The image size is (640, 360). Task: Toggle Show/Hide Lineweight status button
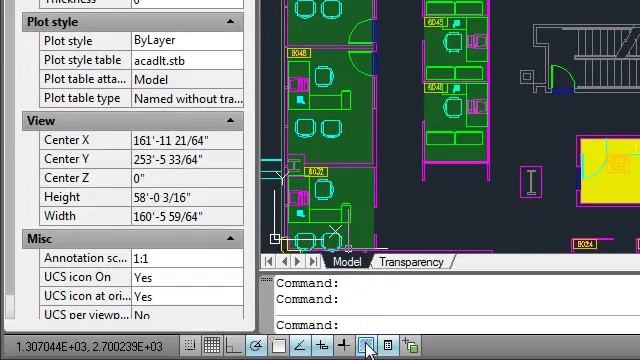click(344, 346)
